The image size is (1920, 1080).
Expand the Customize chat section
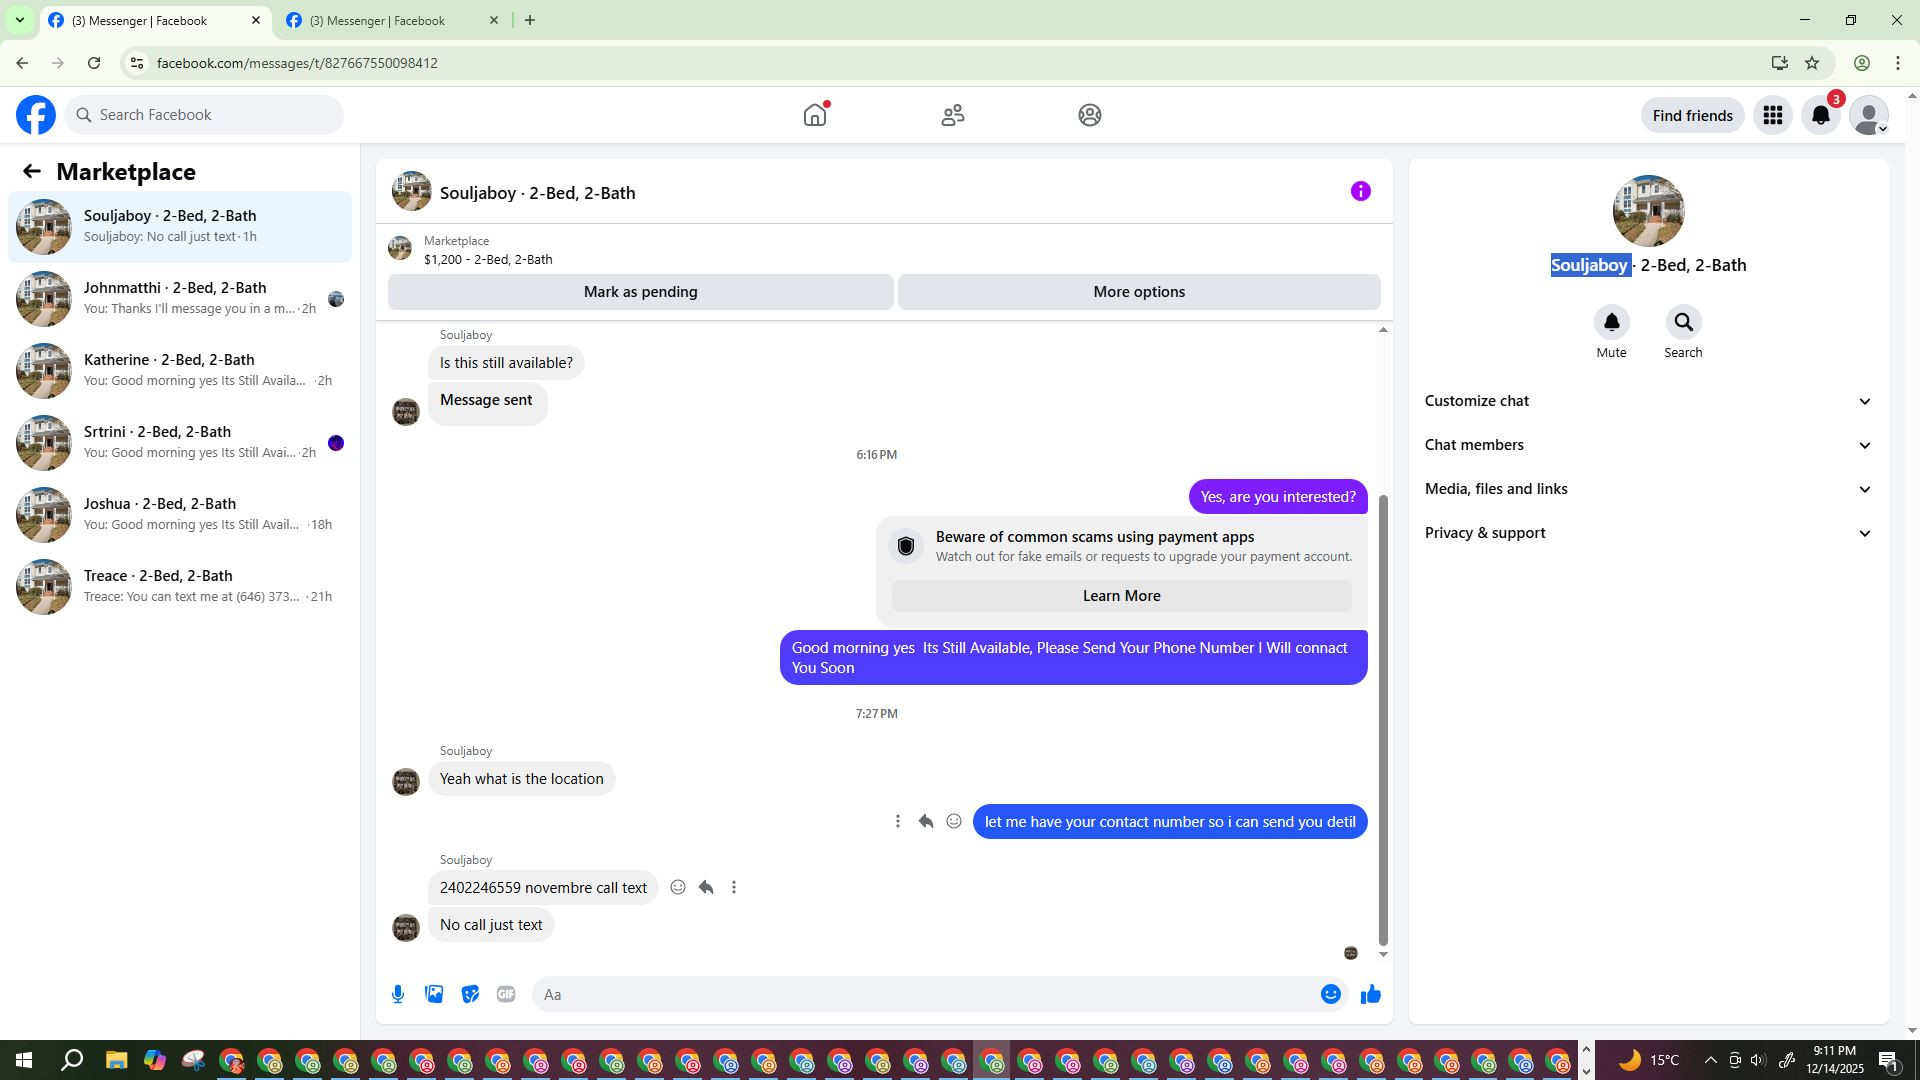point(1647,401)
